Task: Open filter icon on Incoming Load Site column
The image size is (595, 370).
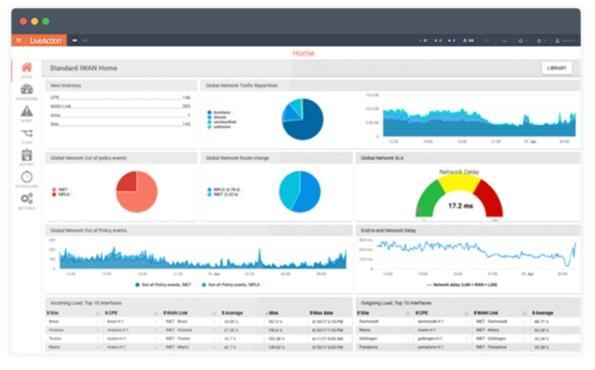Action: click(98, 313)
